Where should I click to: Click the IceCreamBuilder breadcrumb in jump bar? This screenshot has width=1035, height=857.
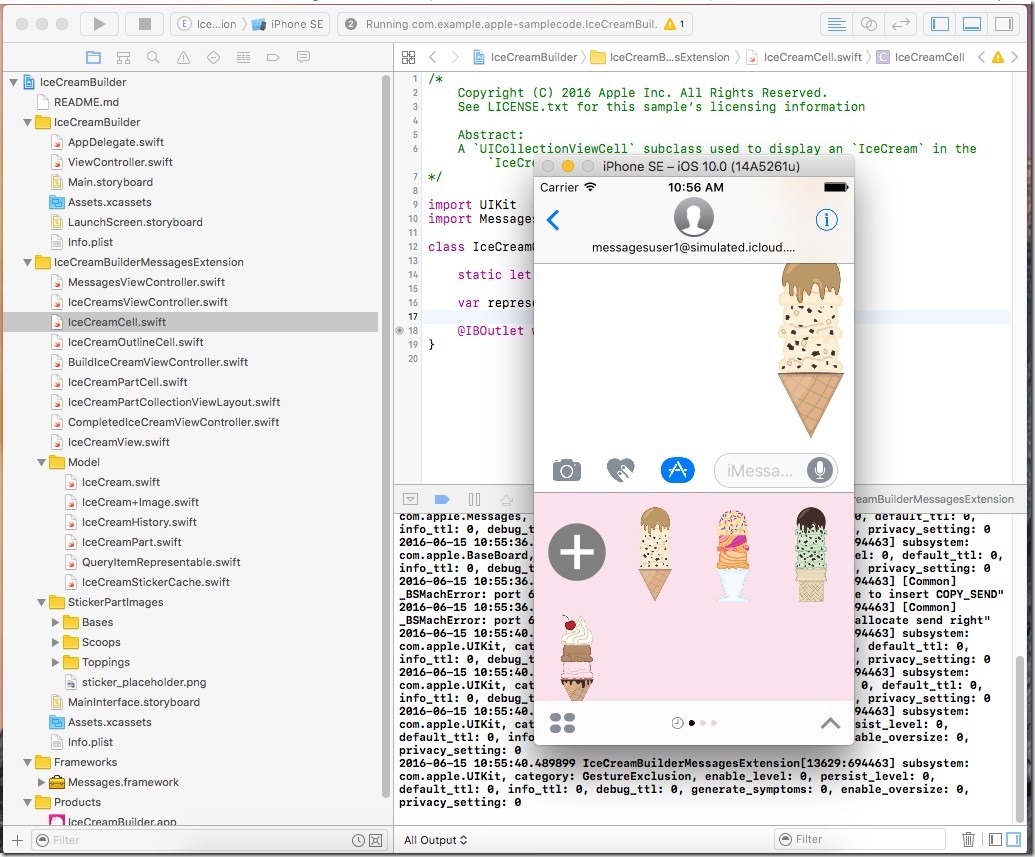click(x=525, y=57)
